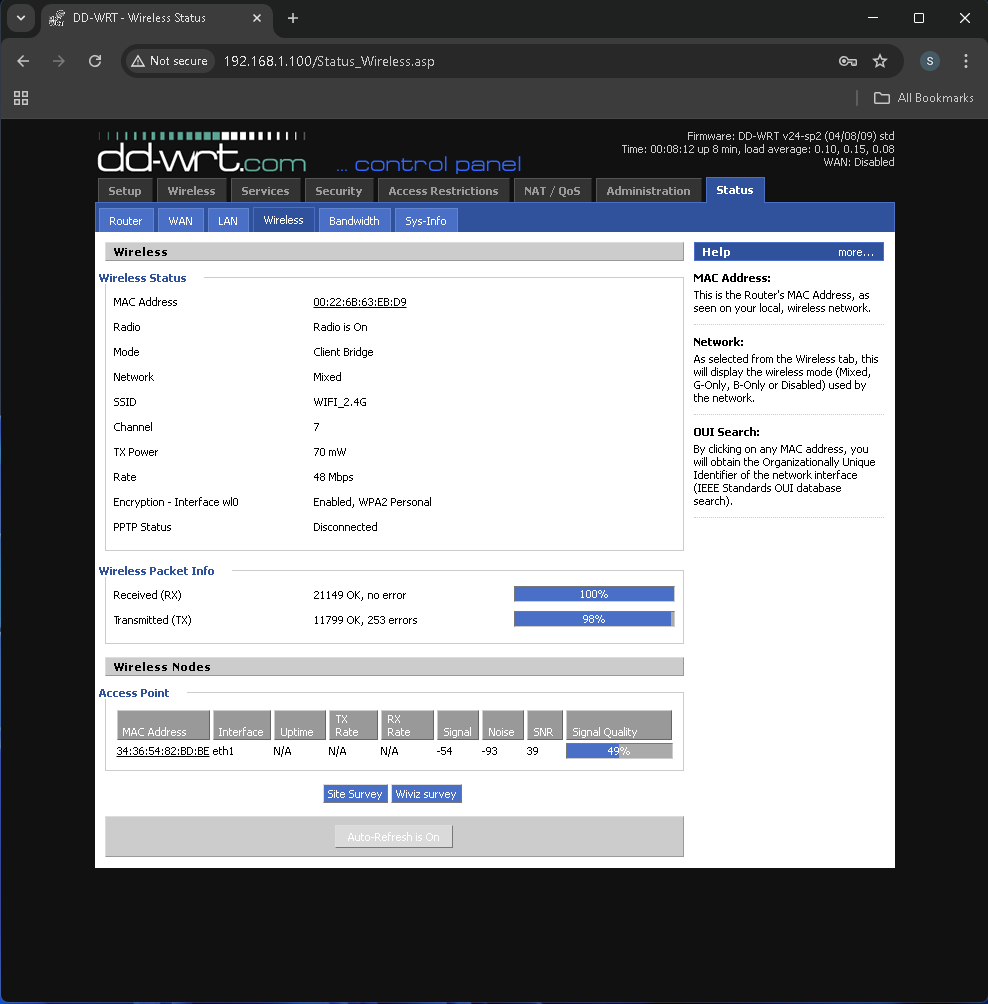This screenshot has height=1004, width=988.
Task: Click the Not secure site info chip
Action: pos(168,61)
